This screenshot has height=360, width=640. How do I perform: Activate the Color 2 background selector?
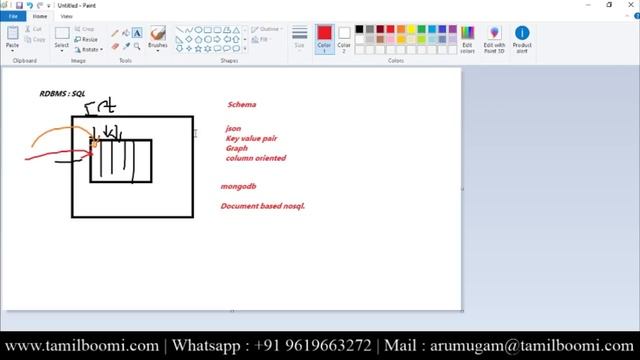[344, 39]
